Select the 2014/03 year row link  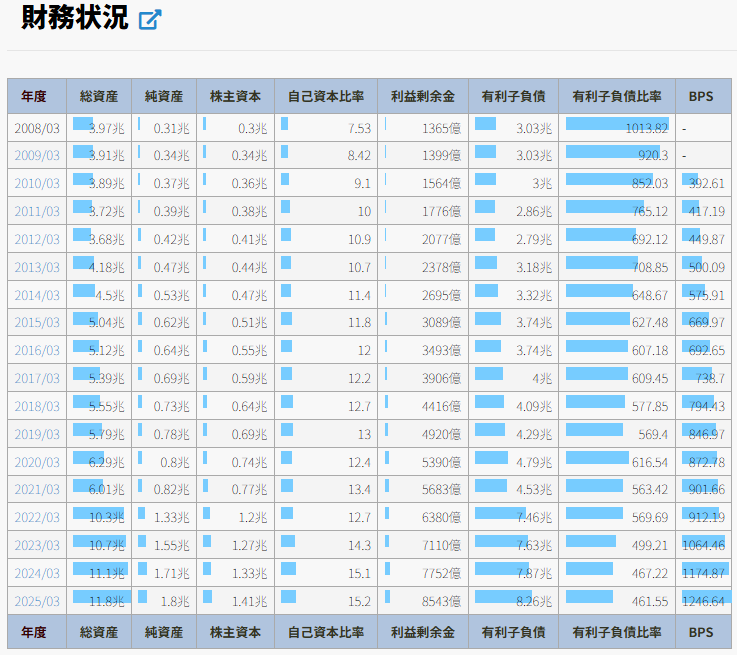tap(37, 295)
